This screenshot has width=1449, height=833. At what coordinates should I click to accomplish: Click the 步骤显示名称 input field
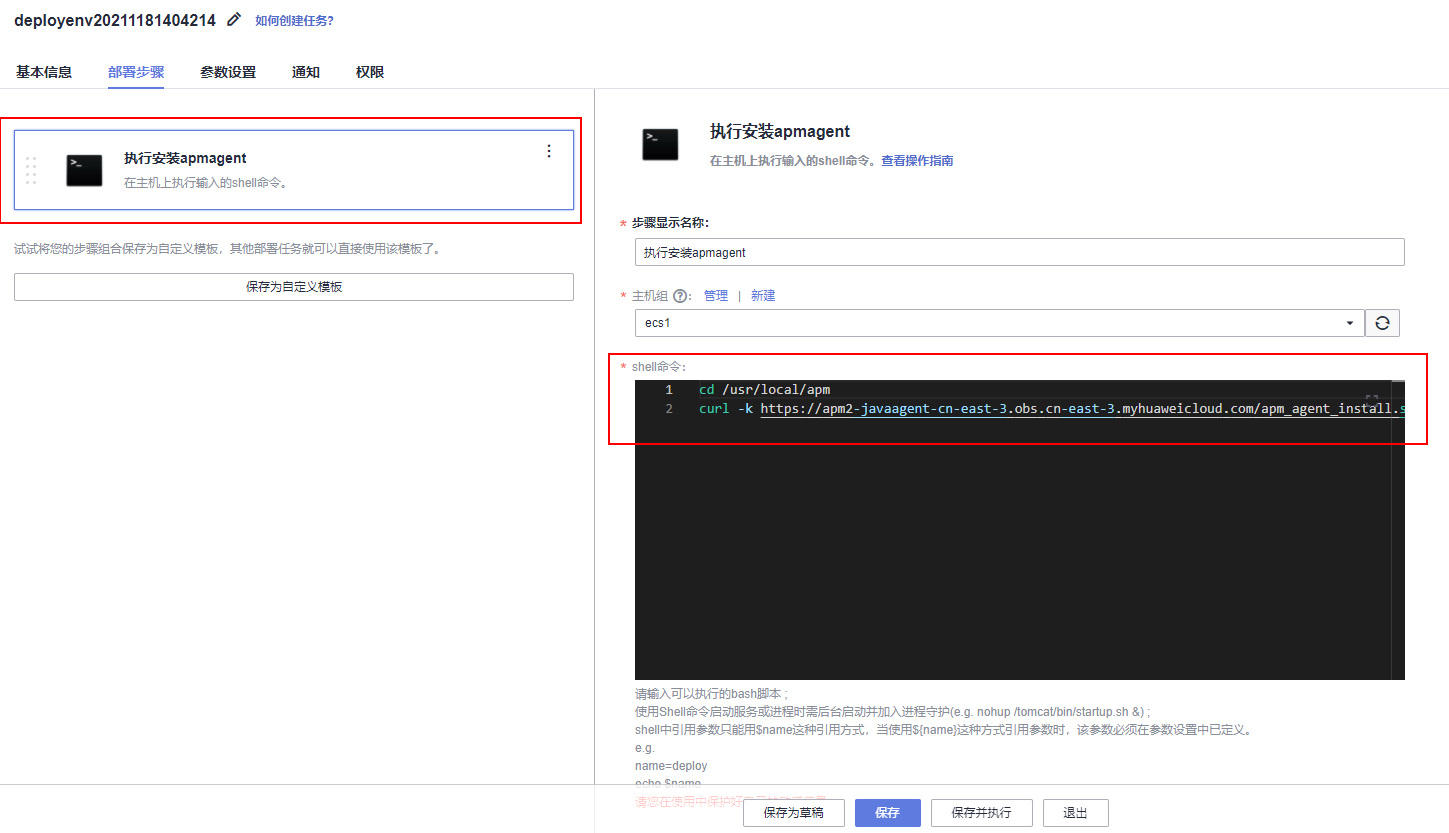click(1020, 252)
